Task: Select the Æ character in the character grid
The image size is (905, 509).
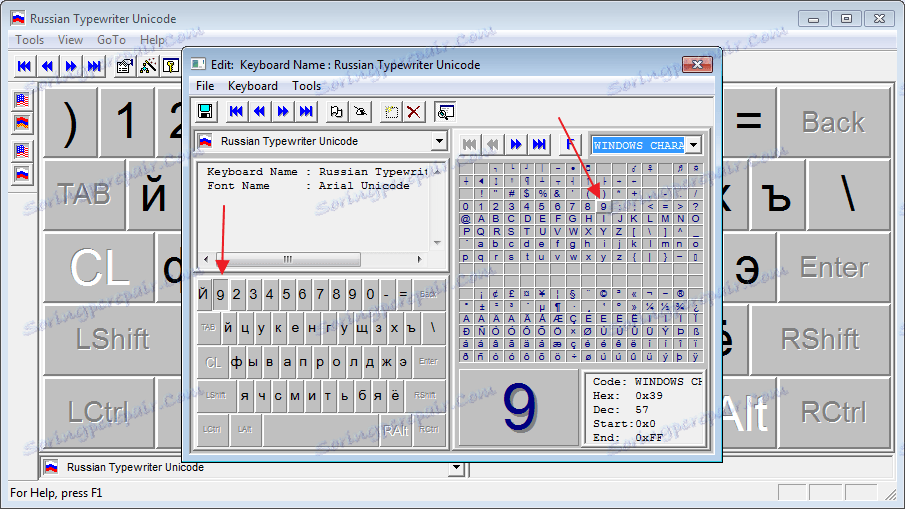Action: point(558,319)
